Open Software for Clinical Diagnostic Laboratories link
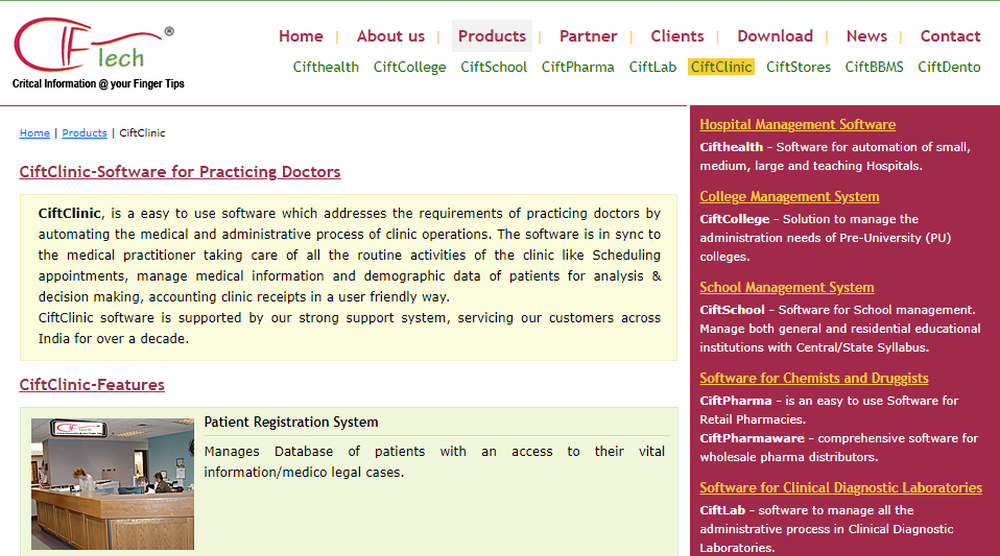The image size is (1000, 556). tap(841, 488)
